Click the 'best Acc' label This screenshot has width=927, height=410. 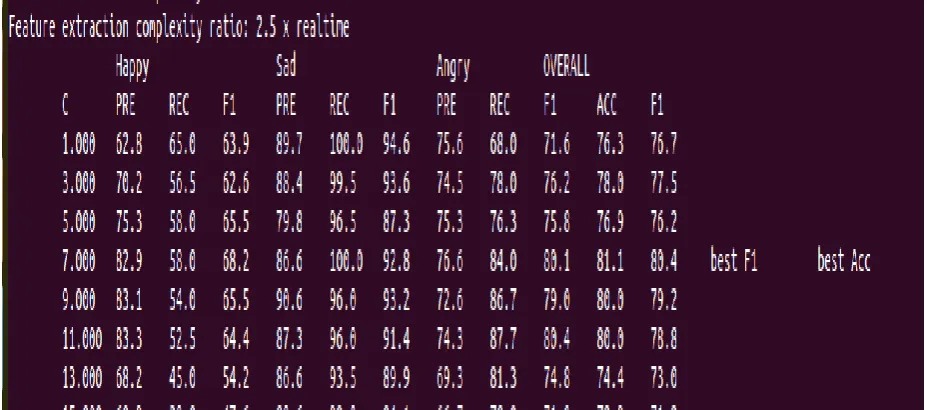point(844,260)
